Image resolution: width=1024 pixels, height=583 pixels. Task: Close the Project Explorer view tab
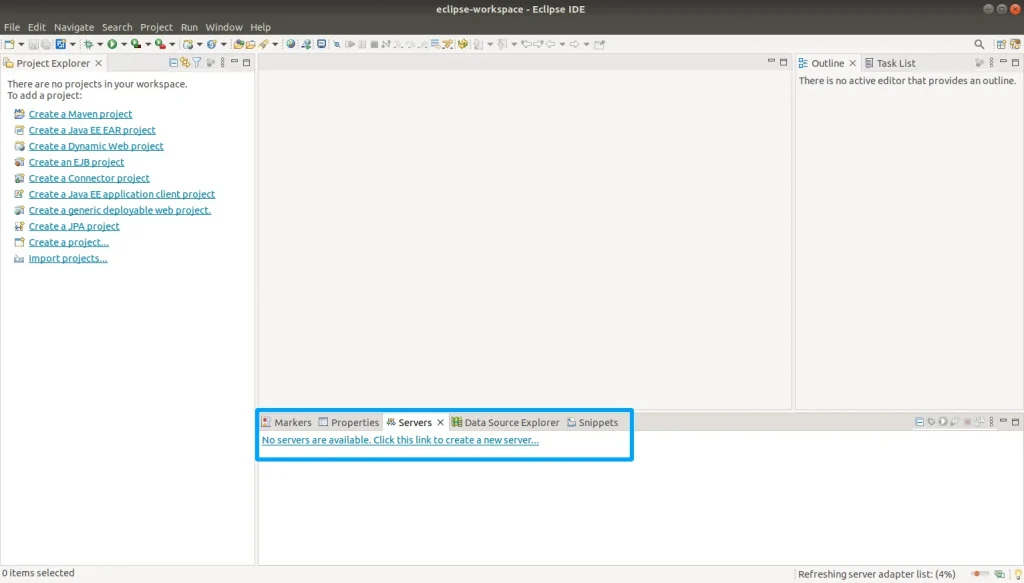(x=98, y=63)
